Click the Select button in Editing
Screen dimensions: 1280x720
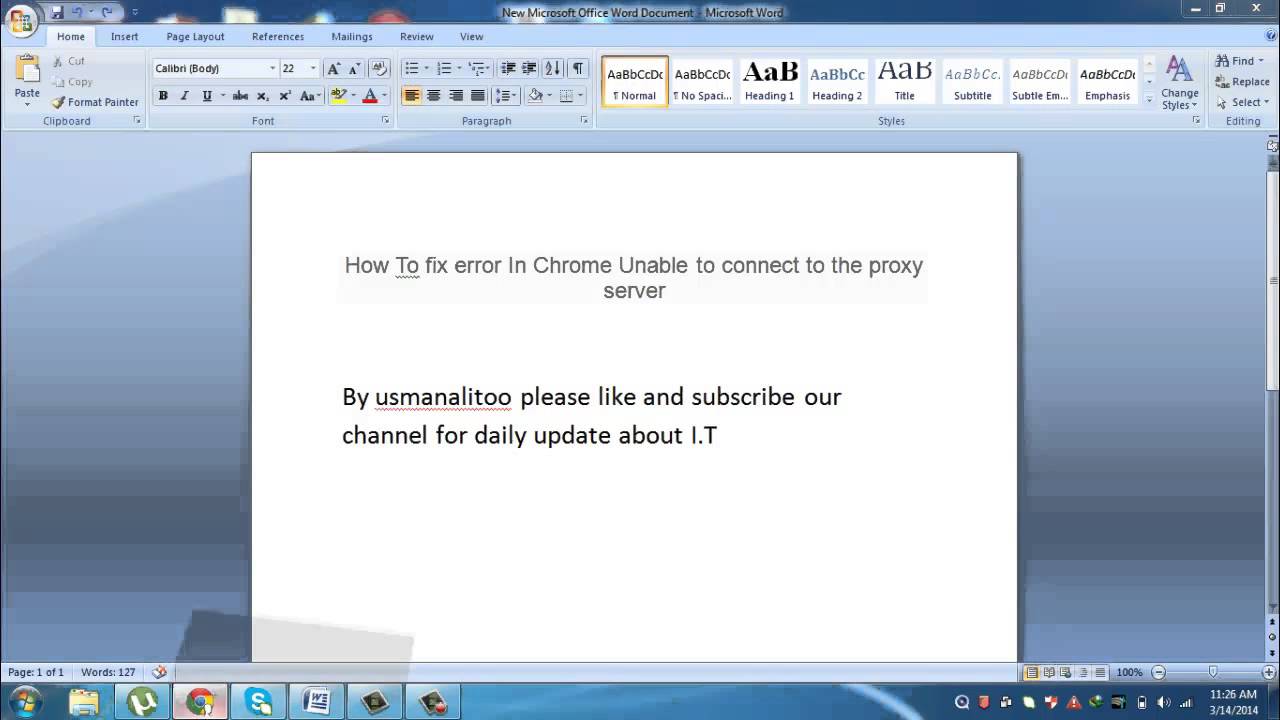(x=1241, y=102)
